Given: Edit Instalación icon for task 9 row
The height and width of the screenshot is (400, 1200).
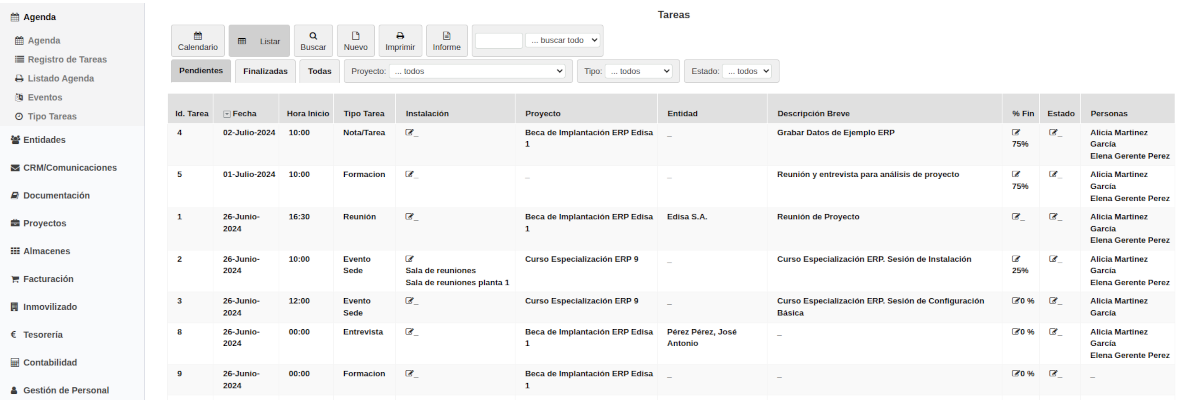Looking at the screenshot, I should (x=410, y=373).
